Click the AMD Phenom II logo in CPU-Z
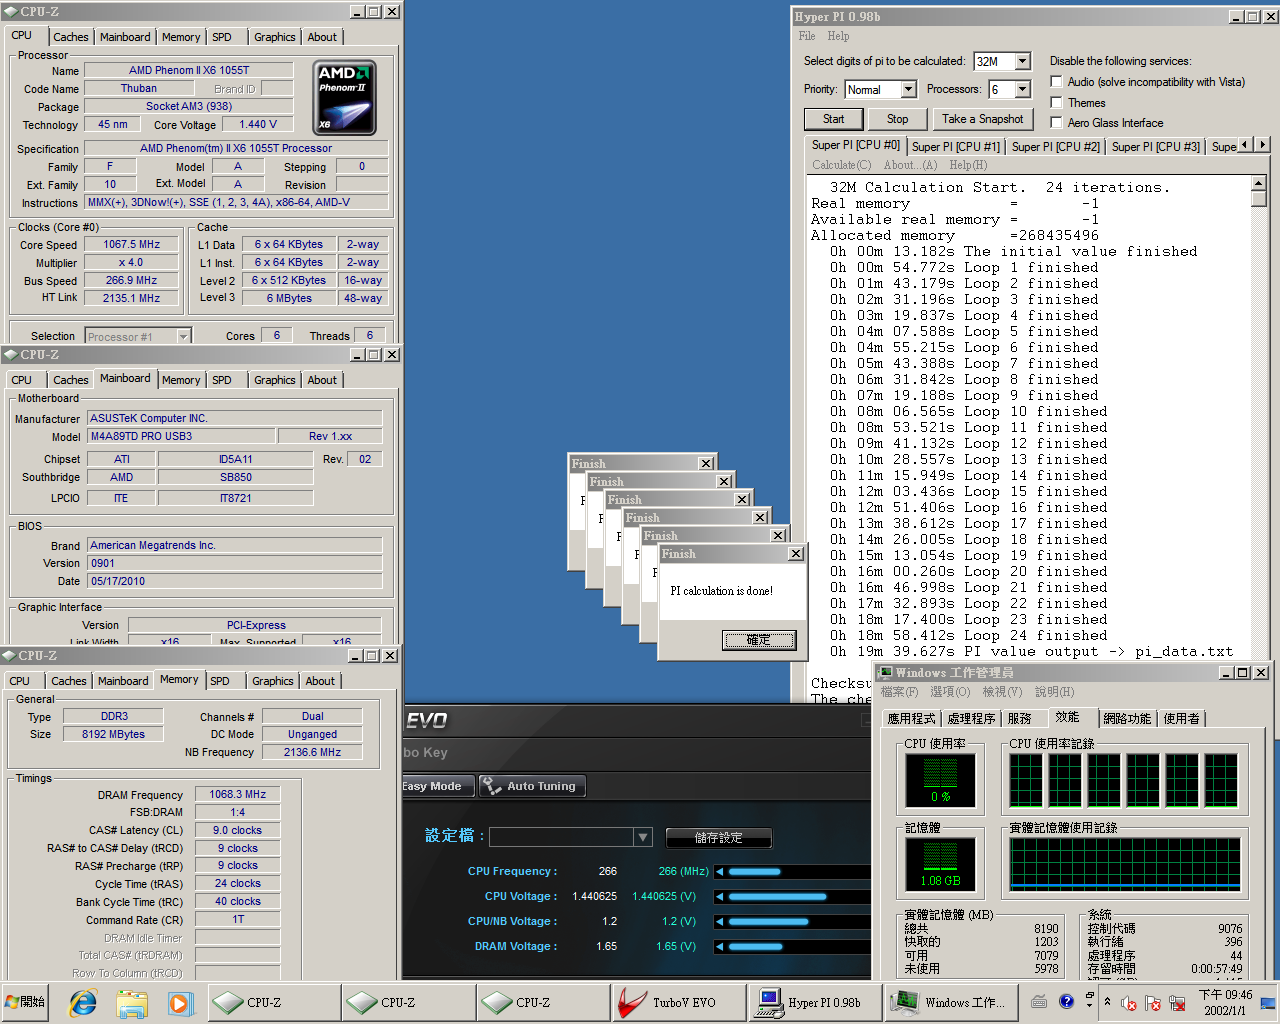The width and height of the screenshot is (1280, 1024). pyautogui.click(x=345, y=98)
